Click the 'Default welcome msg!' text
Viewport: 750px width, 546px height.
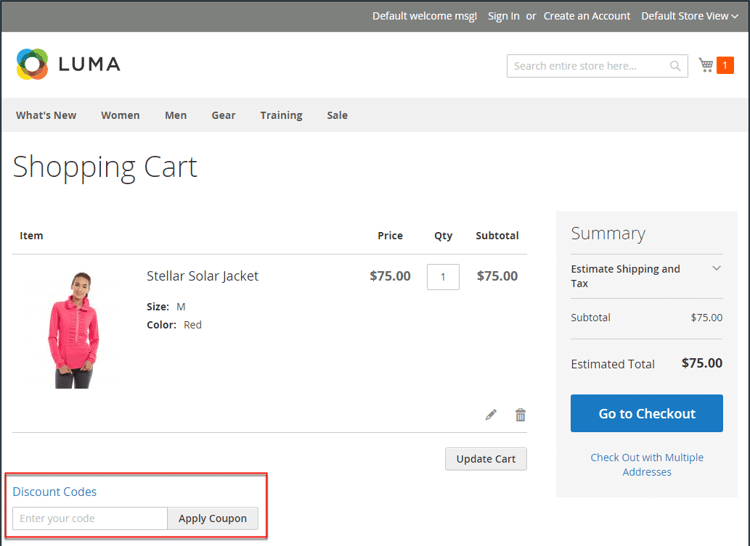click(x=425, y=16)
